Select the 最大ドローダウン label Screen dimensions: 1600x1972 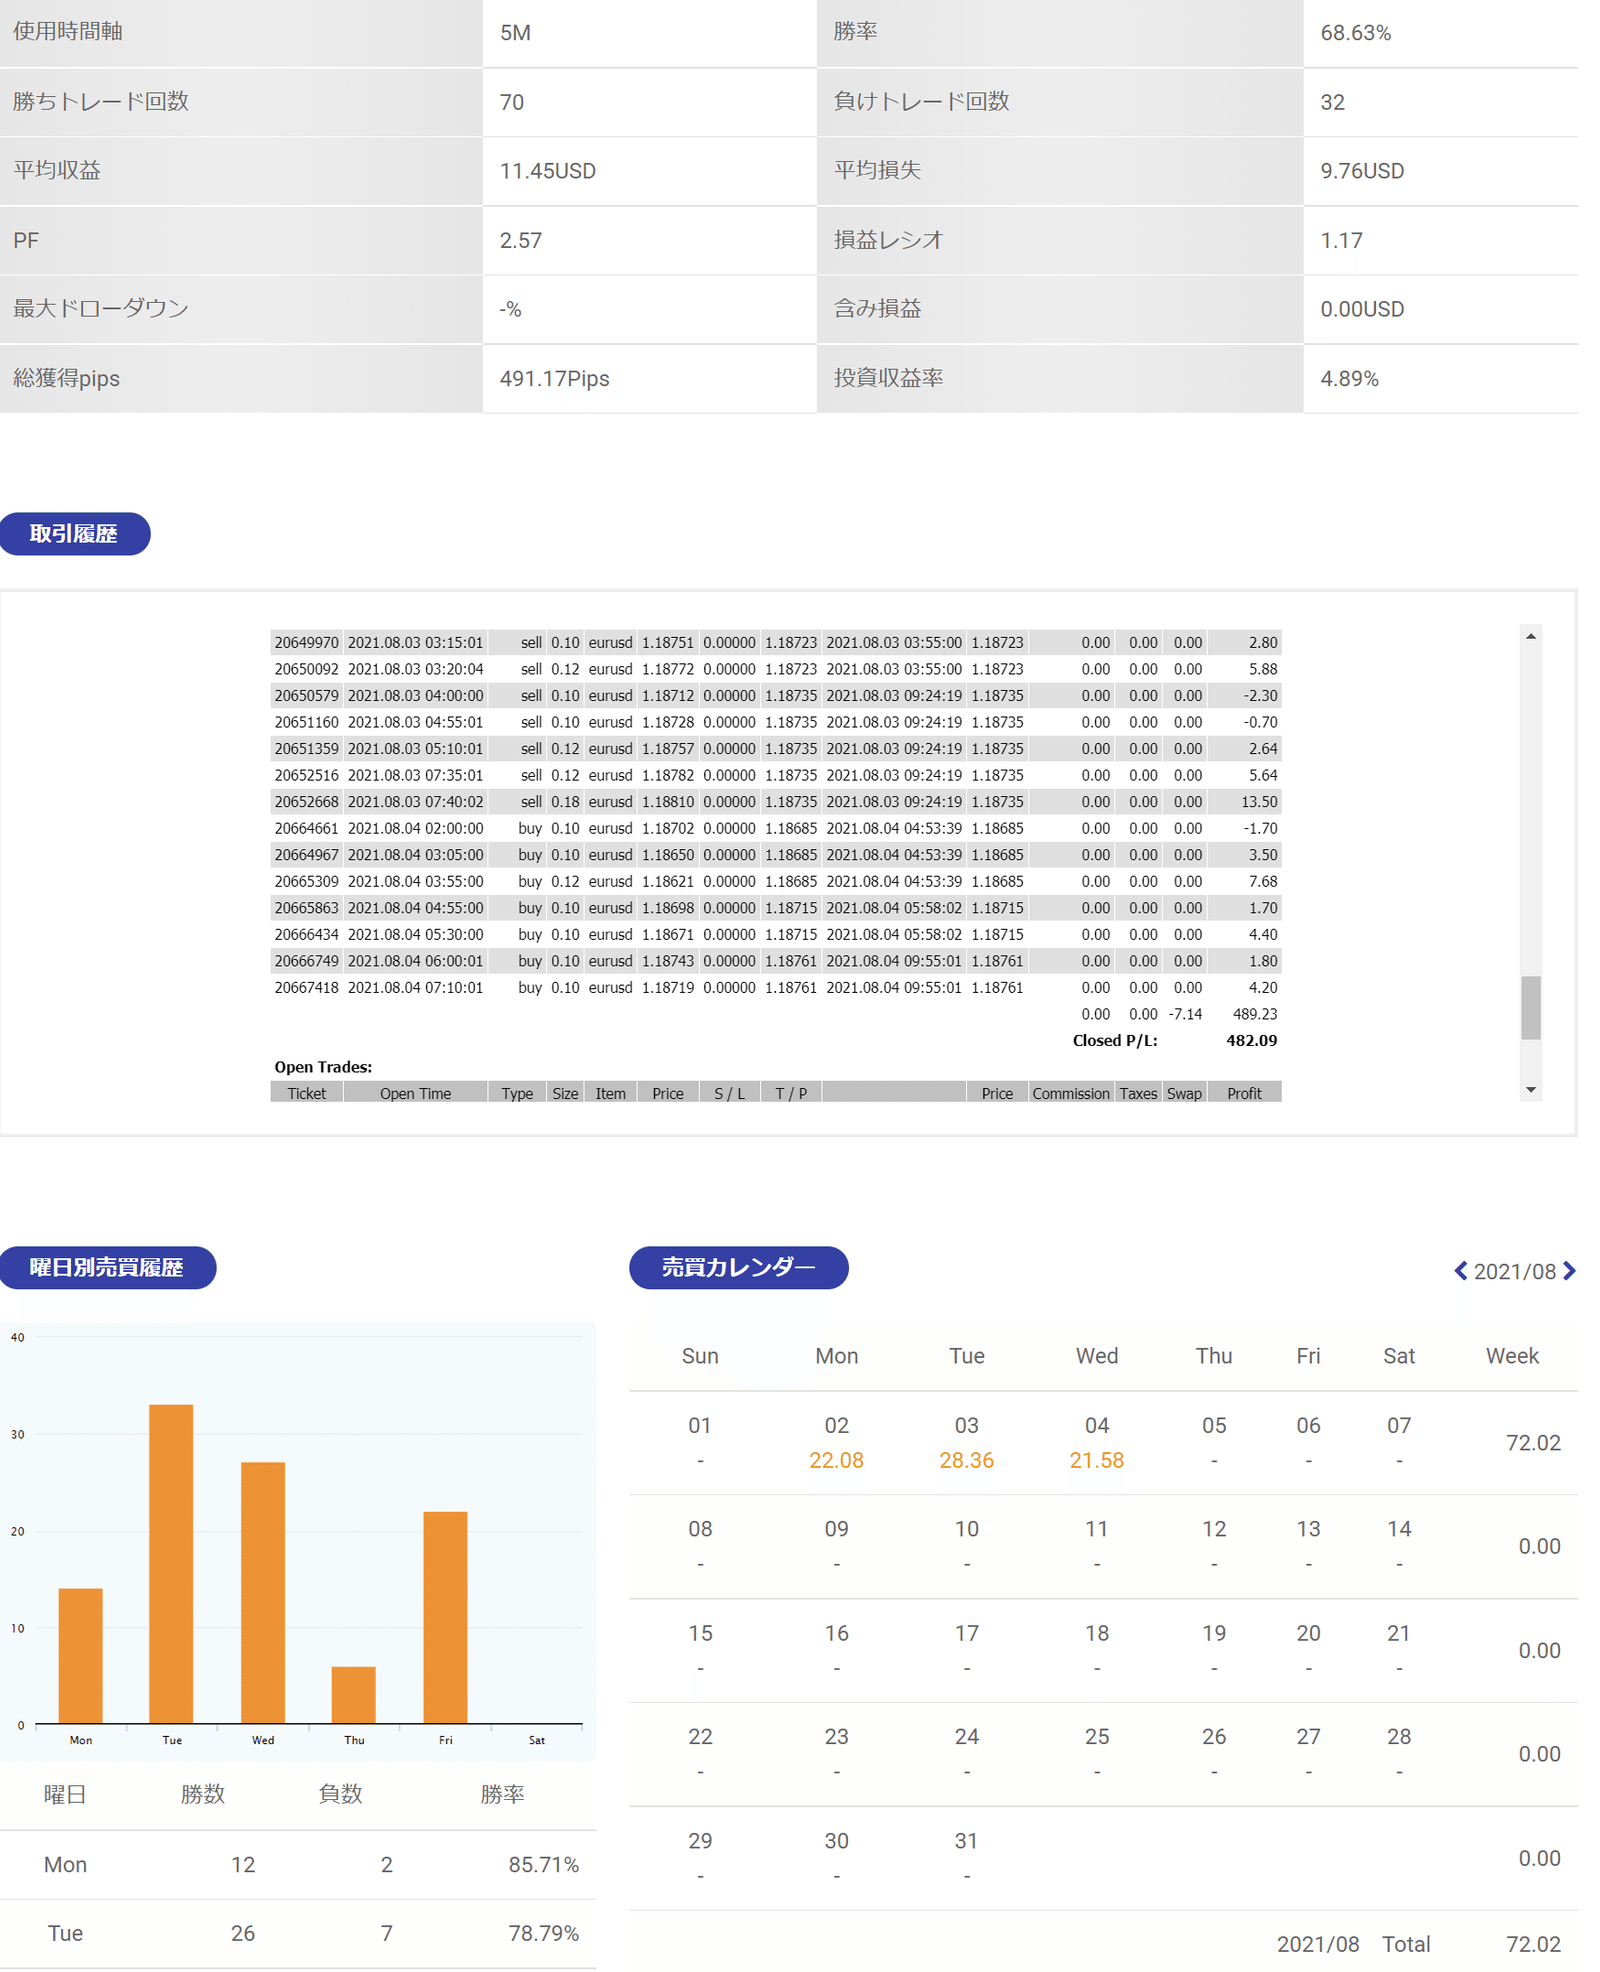[101, 309]
